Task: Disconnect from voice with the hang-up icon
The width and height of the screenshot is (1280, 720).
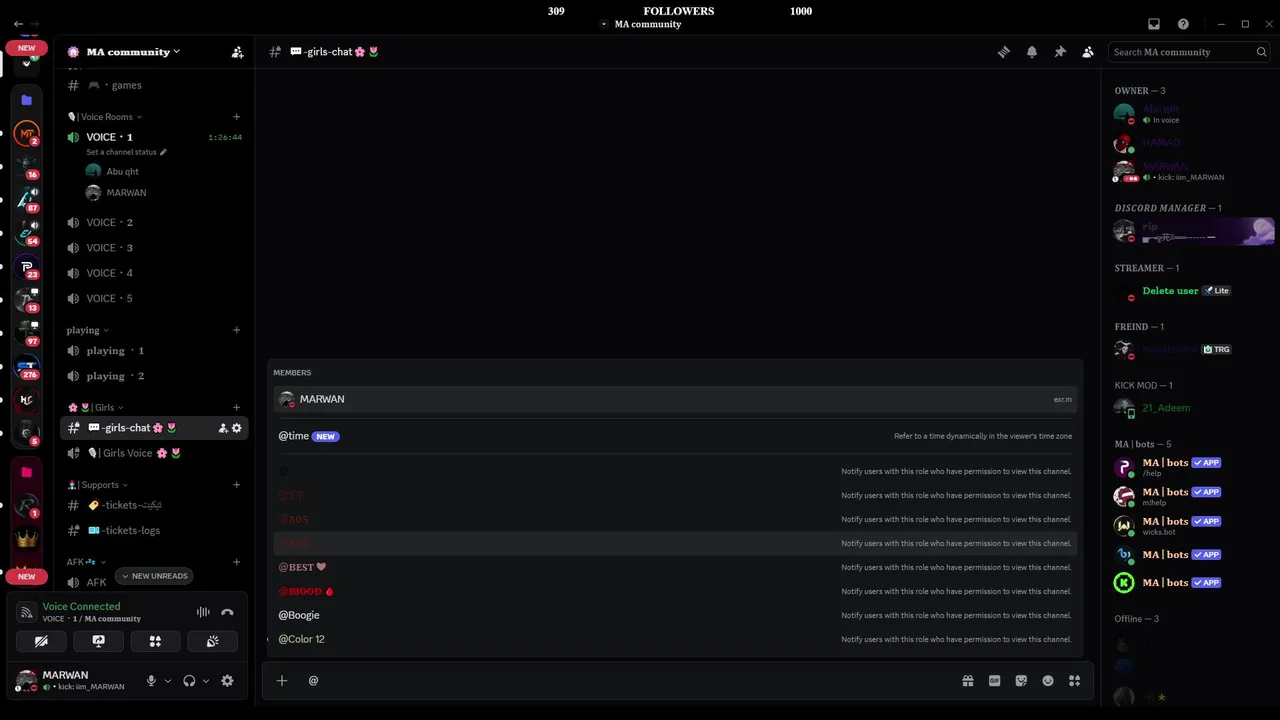Action: 227,612
